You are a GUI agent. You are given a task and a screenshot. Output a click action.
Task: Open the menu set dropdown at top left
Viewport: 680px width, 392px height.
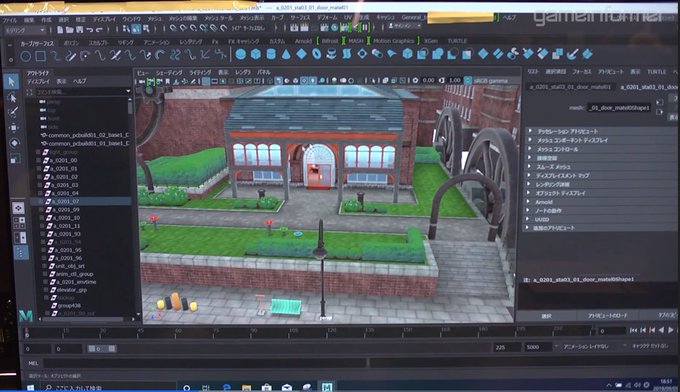(x=25, y=30)
